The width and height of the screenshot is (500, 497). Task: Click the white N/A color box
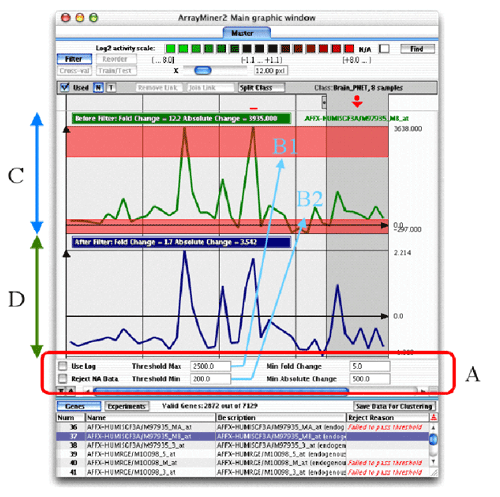pos(384,49)
